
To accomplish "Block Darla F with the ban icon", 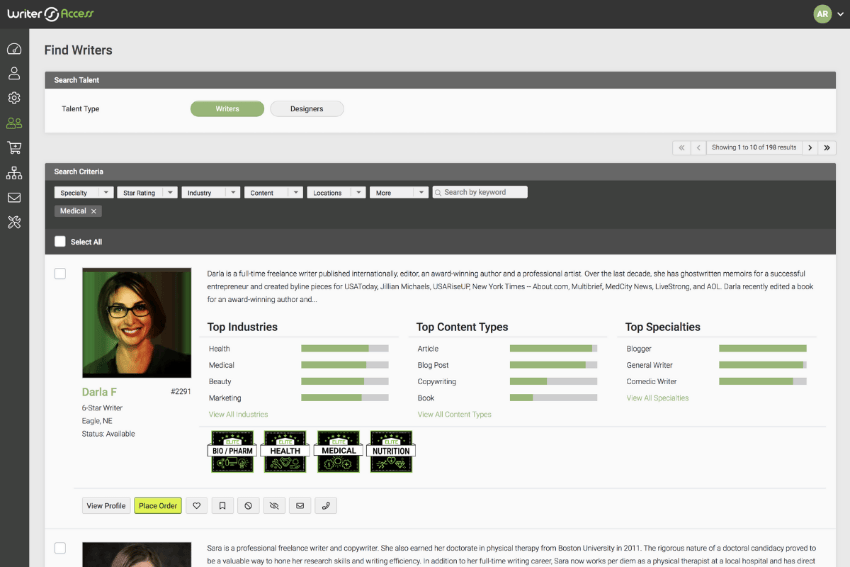I will [248, 506].
